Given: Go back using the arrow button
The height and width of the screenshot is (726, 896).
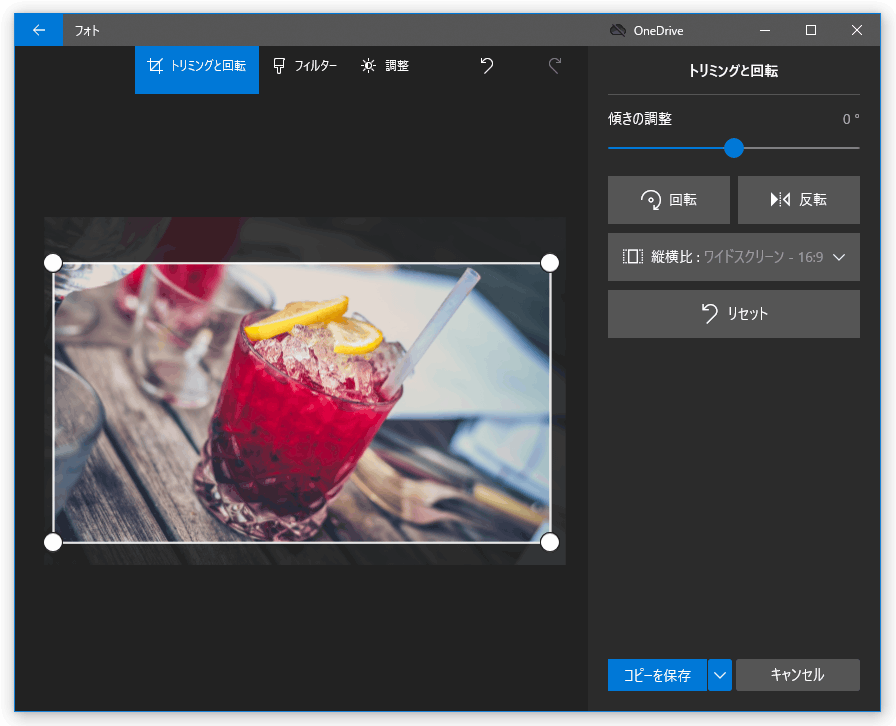Looking at the screenshot, I should pos(39,30).
